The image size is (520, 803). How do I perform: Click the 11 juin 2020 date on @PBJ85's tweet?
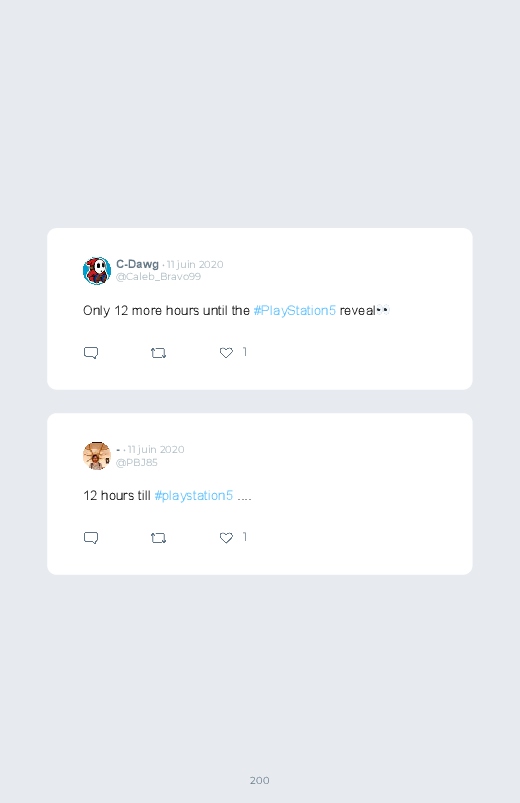click(156, 449)
